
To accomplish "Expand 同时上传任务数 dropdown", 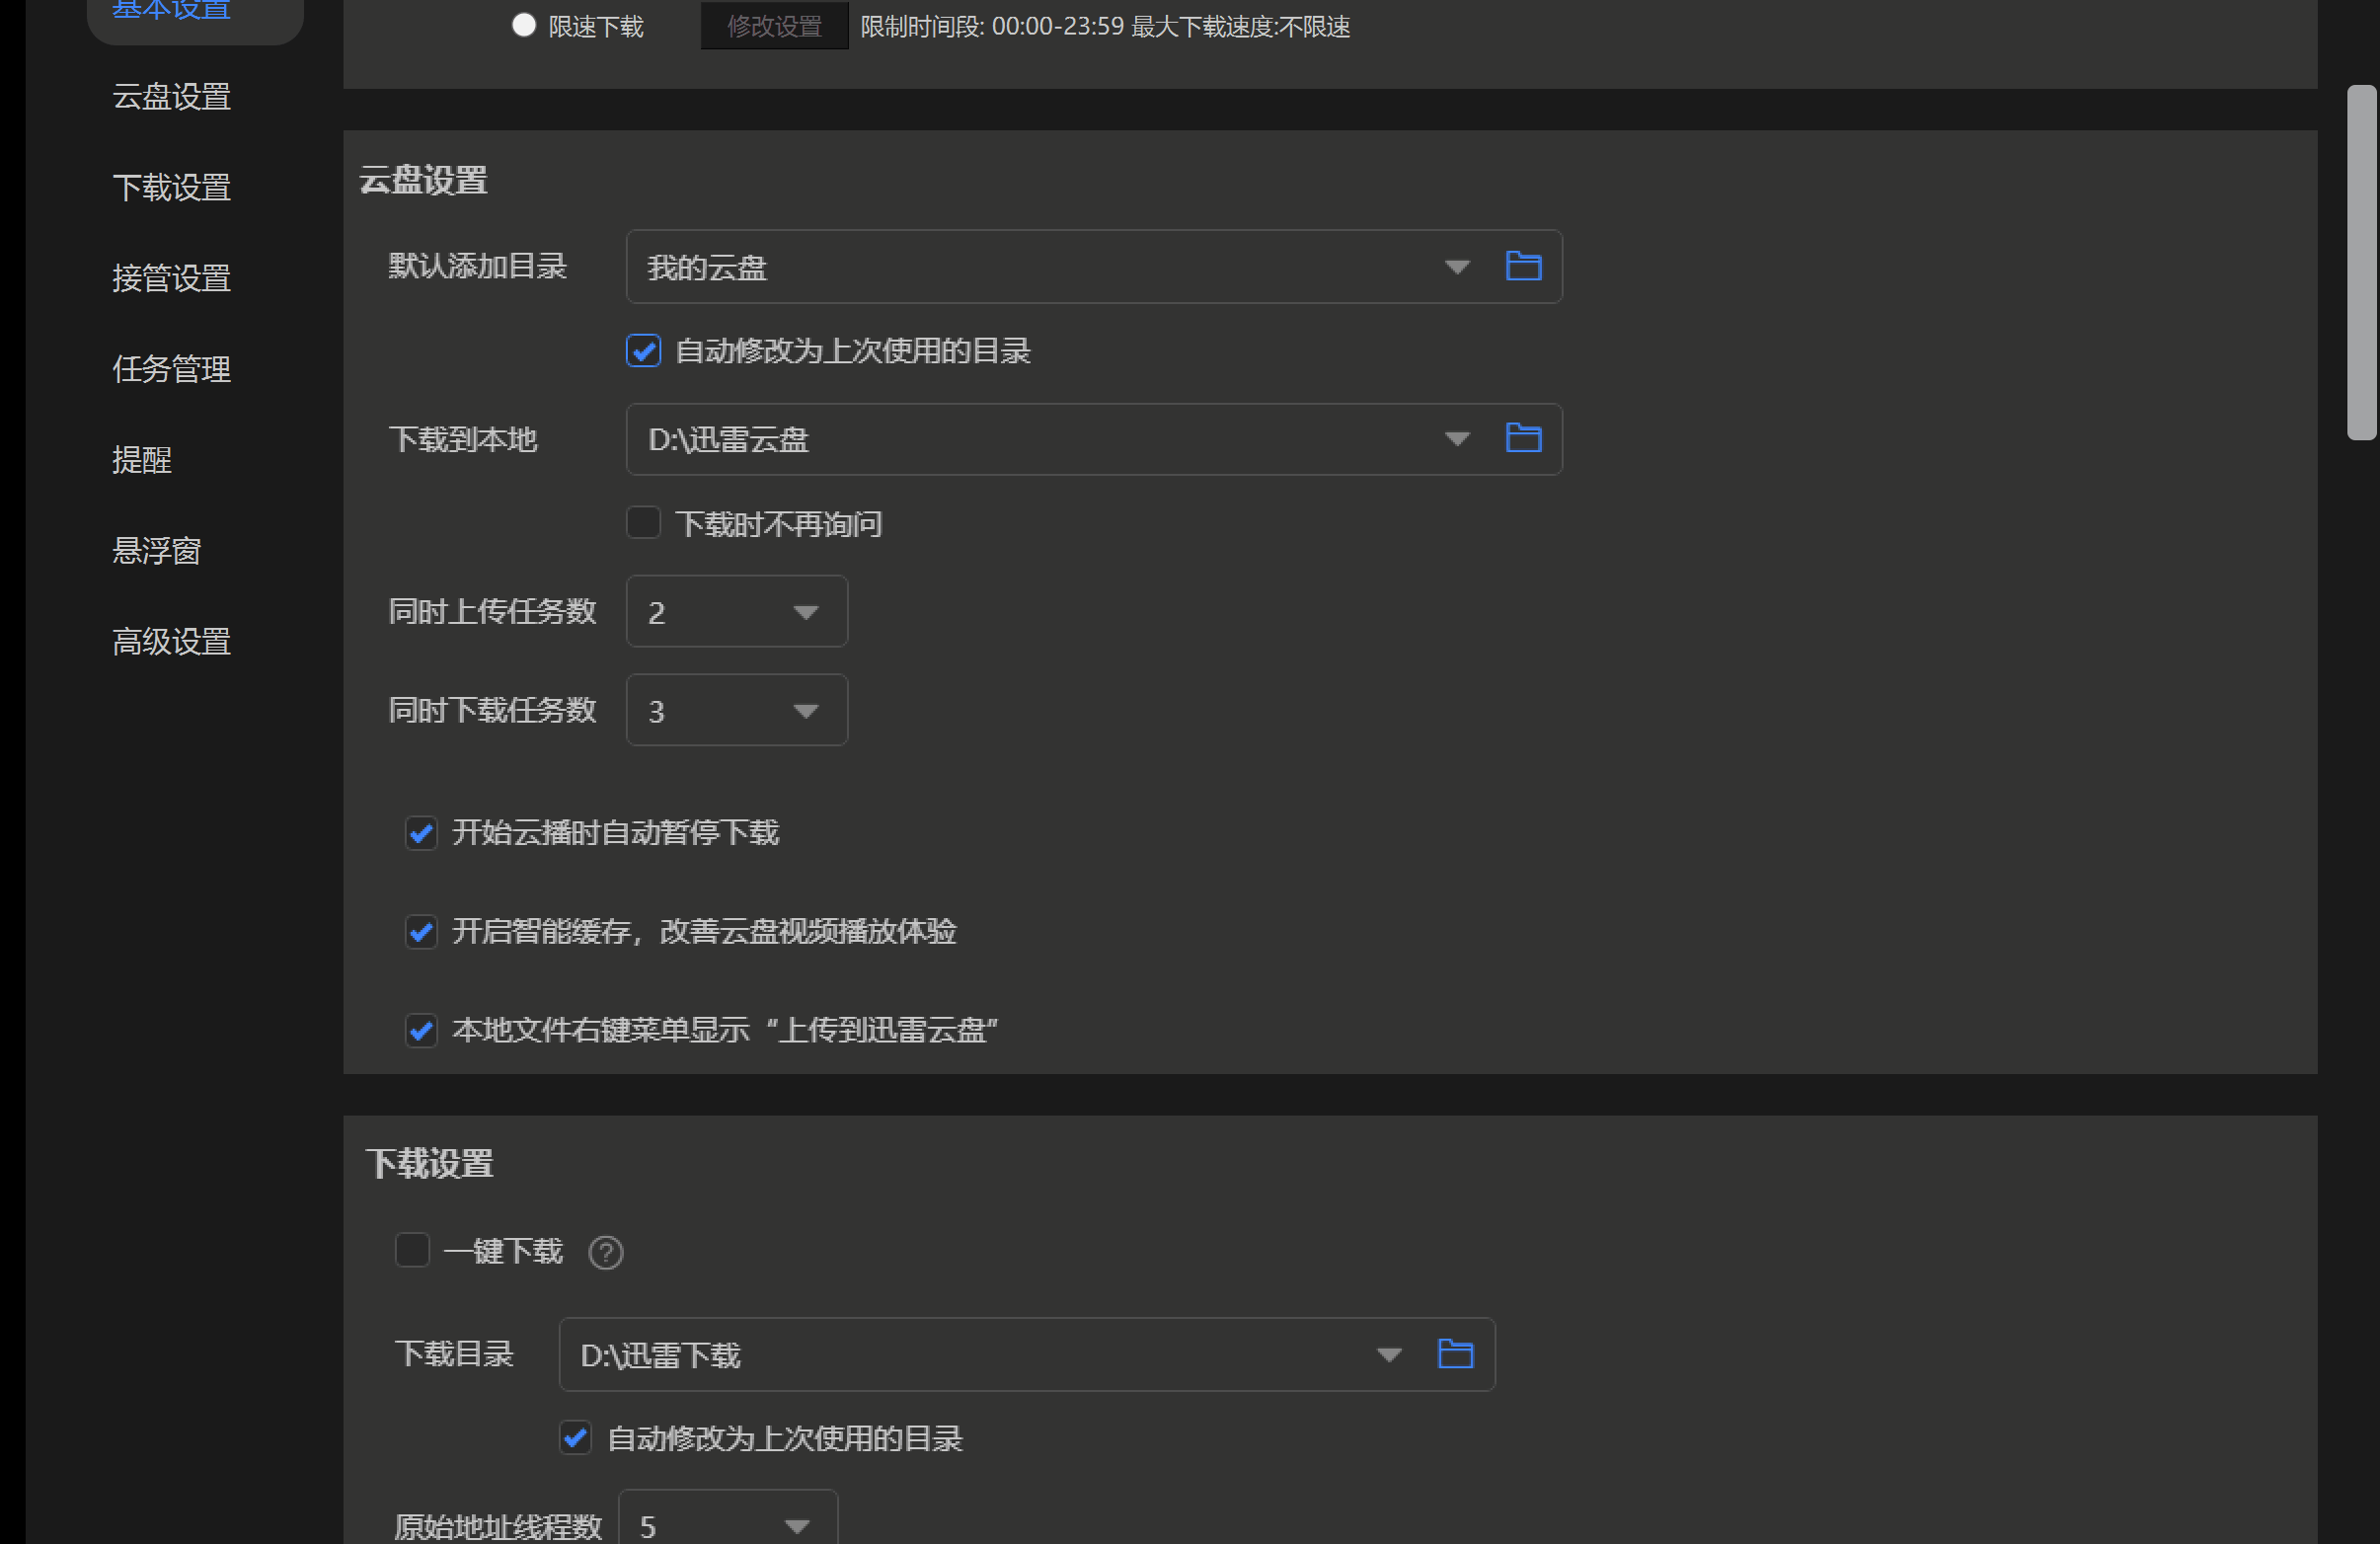I will point(805,612).
